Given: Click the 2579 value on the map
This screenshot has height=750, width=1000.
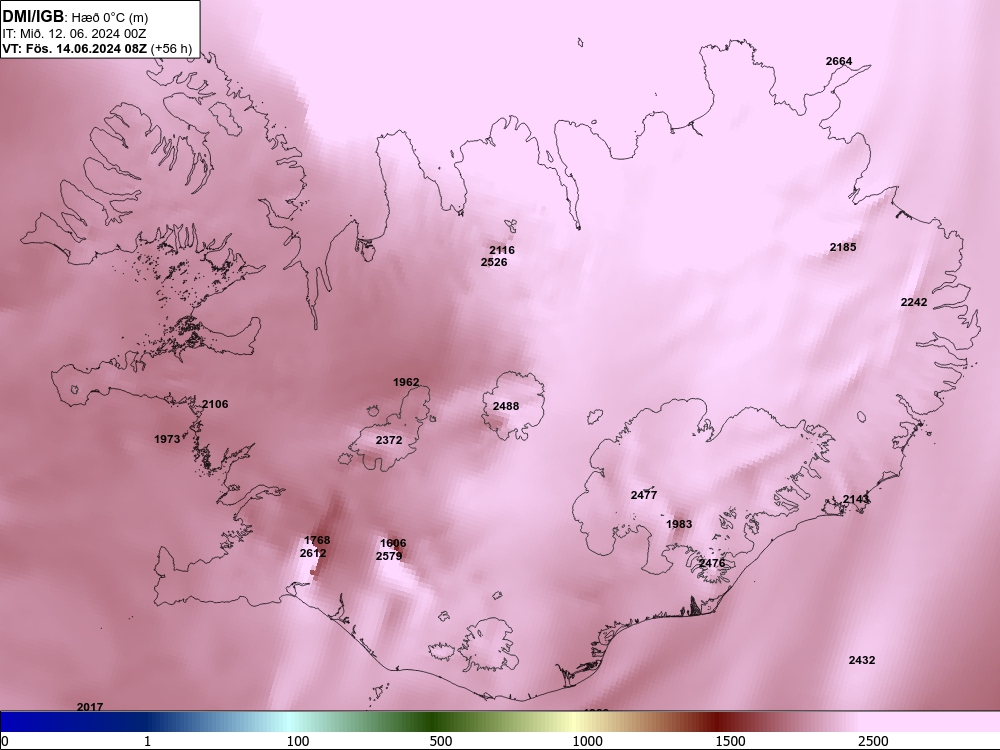Looking at the screenshot, I should (x=389, y=556).
